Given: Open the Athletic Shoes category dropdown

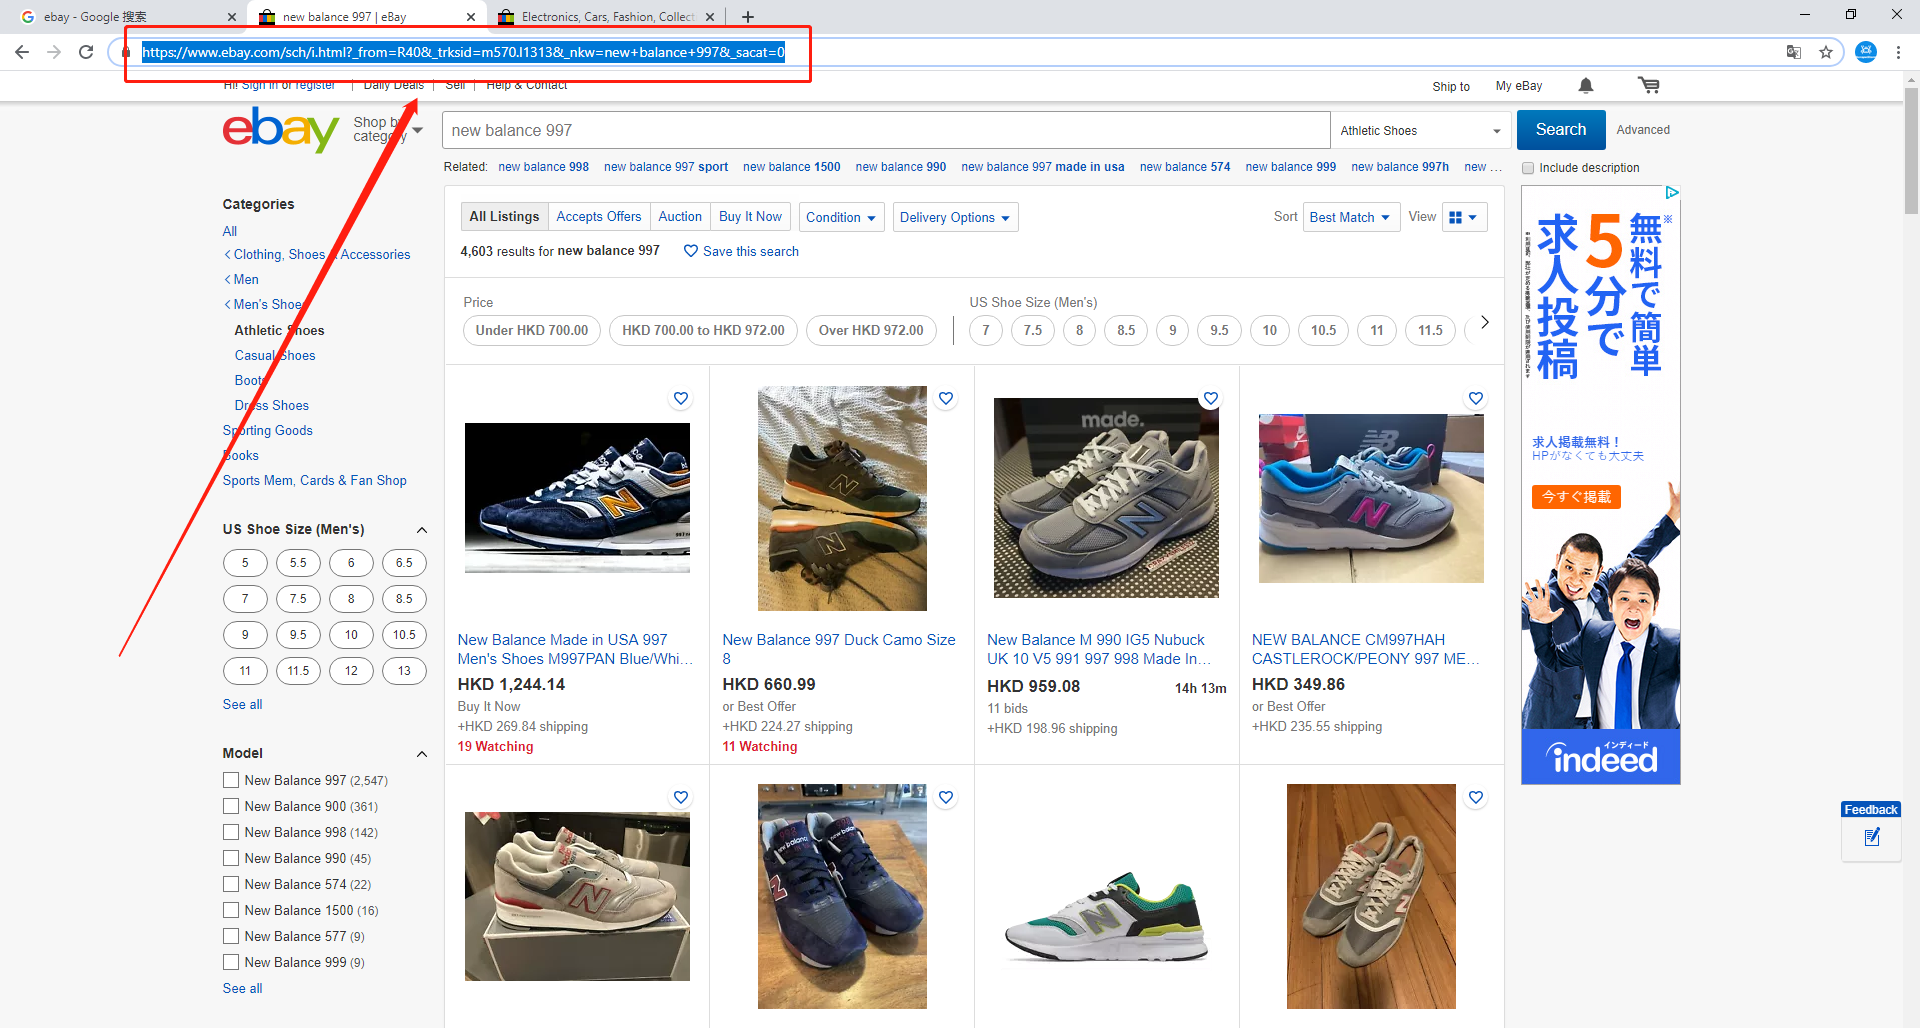Looking at the screenshot, I should pyautogui.click(x=1420, y=130).
